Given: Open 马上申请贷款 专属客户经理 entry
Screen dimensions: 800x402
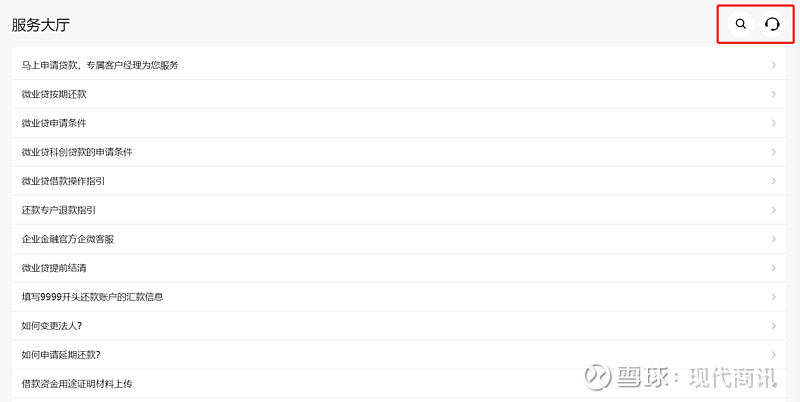Looking at the screenshot, I should pyautogui.click(x=398, y=65).
